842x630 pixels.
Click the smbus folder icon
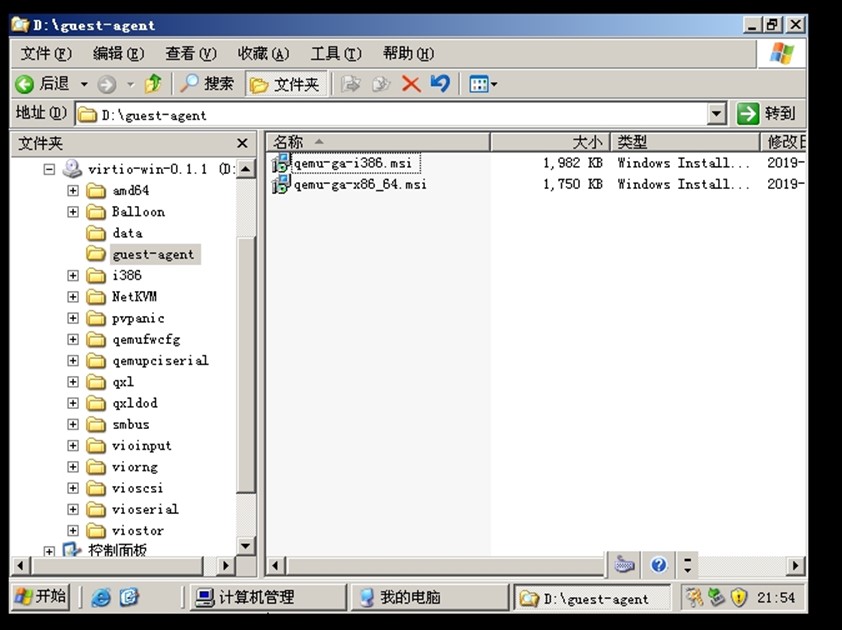point(96,424)
